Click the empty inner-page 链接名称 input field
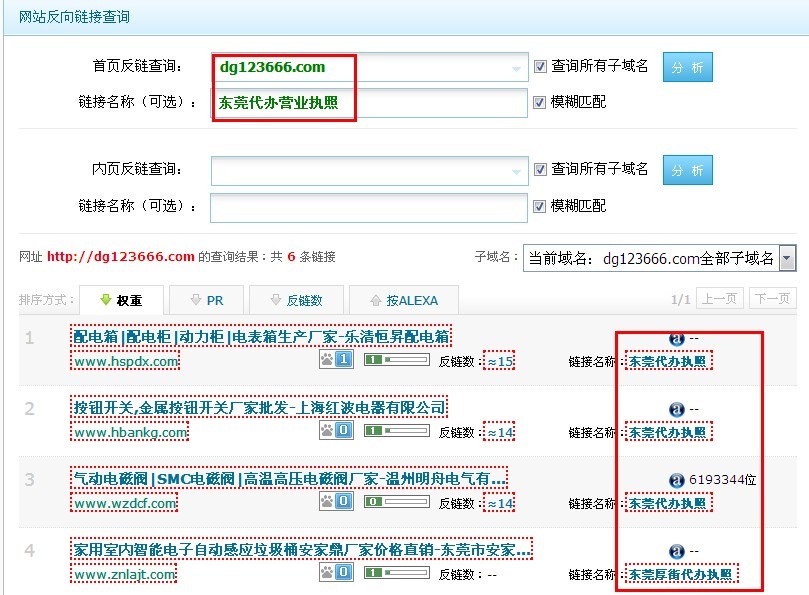The width and height of the screenshot is (809, 595). (x=370, y=207)
